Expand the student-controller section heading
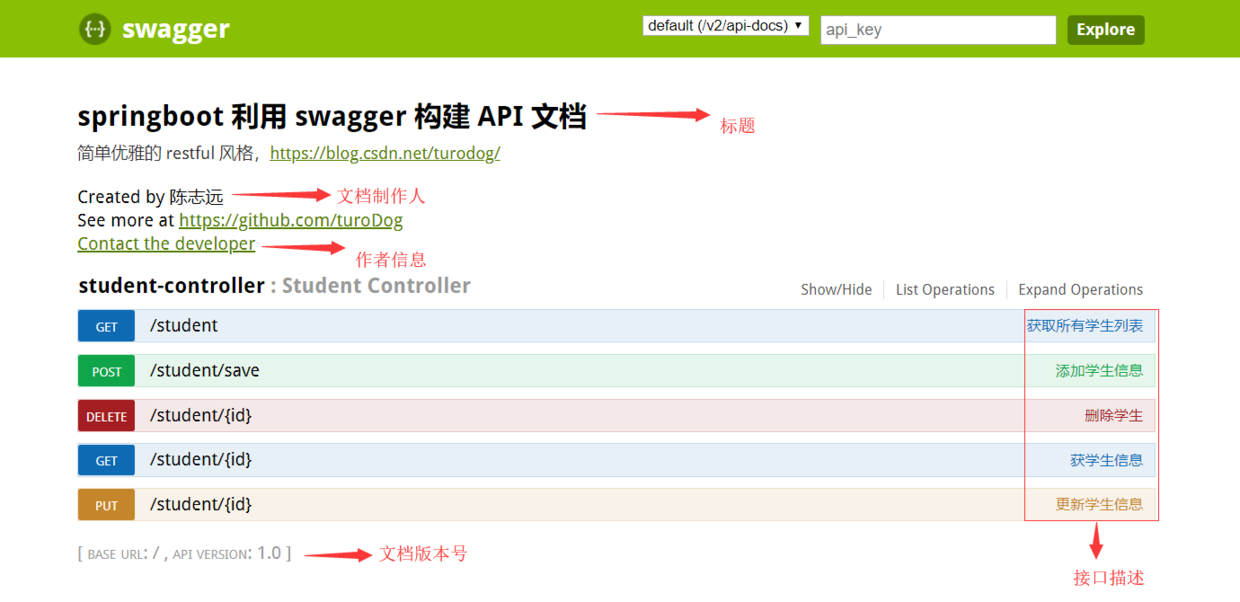 (x=172, y=286)
